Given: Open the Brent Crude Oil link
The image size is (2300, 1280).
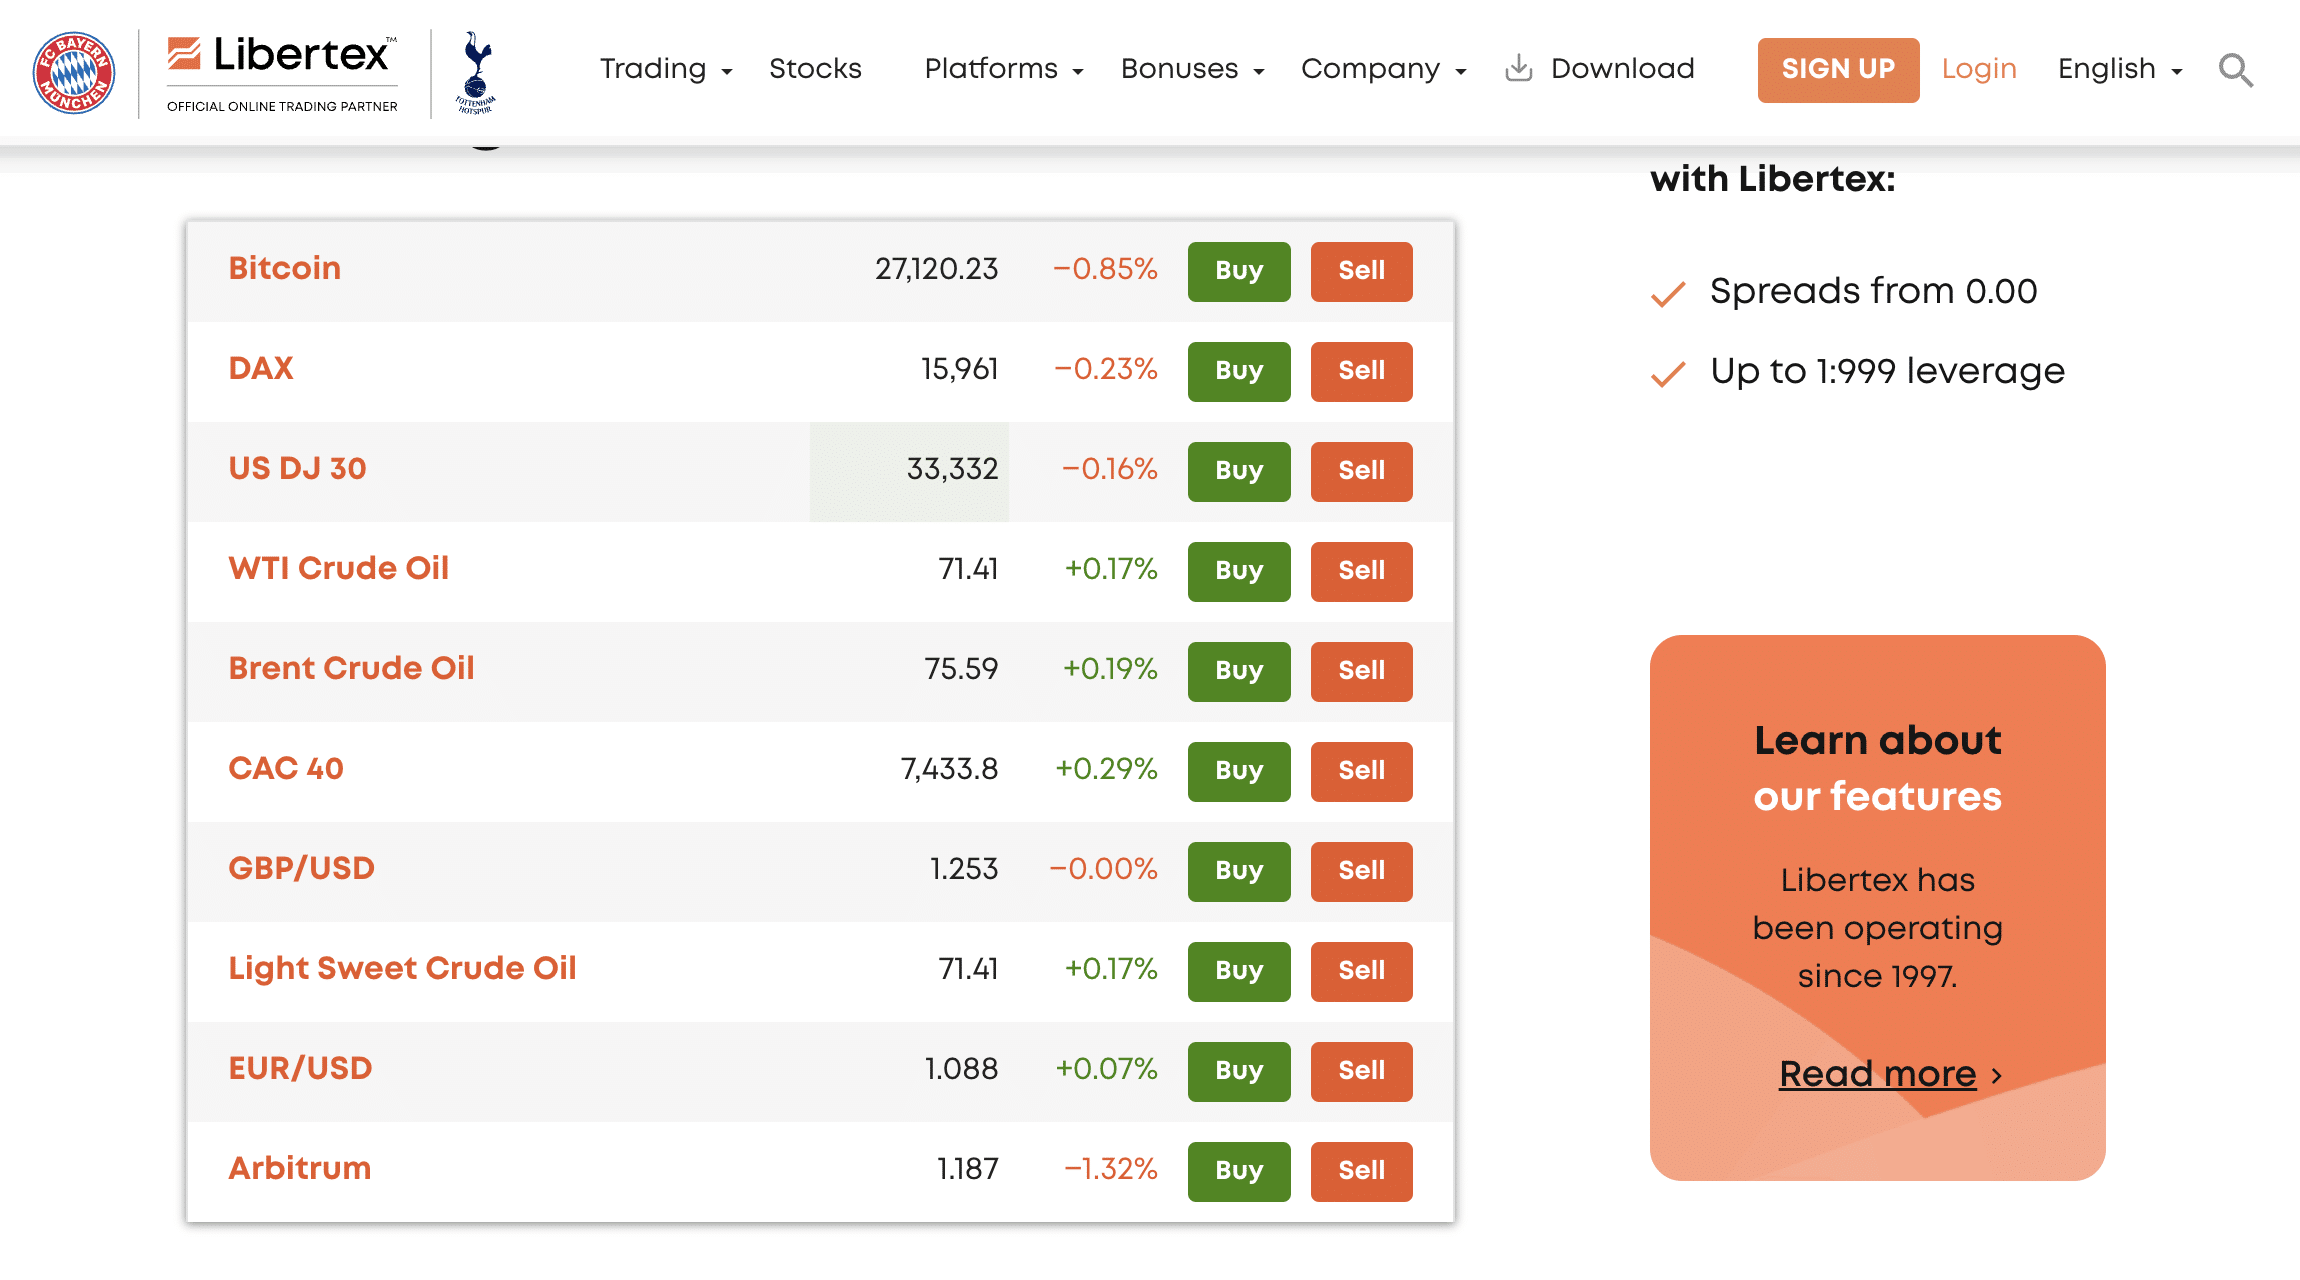Looking at the screenshot, I should point(352,668).
